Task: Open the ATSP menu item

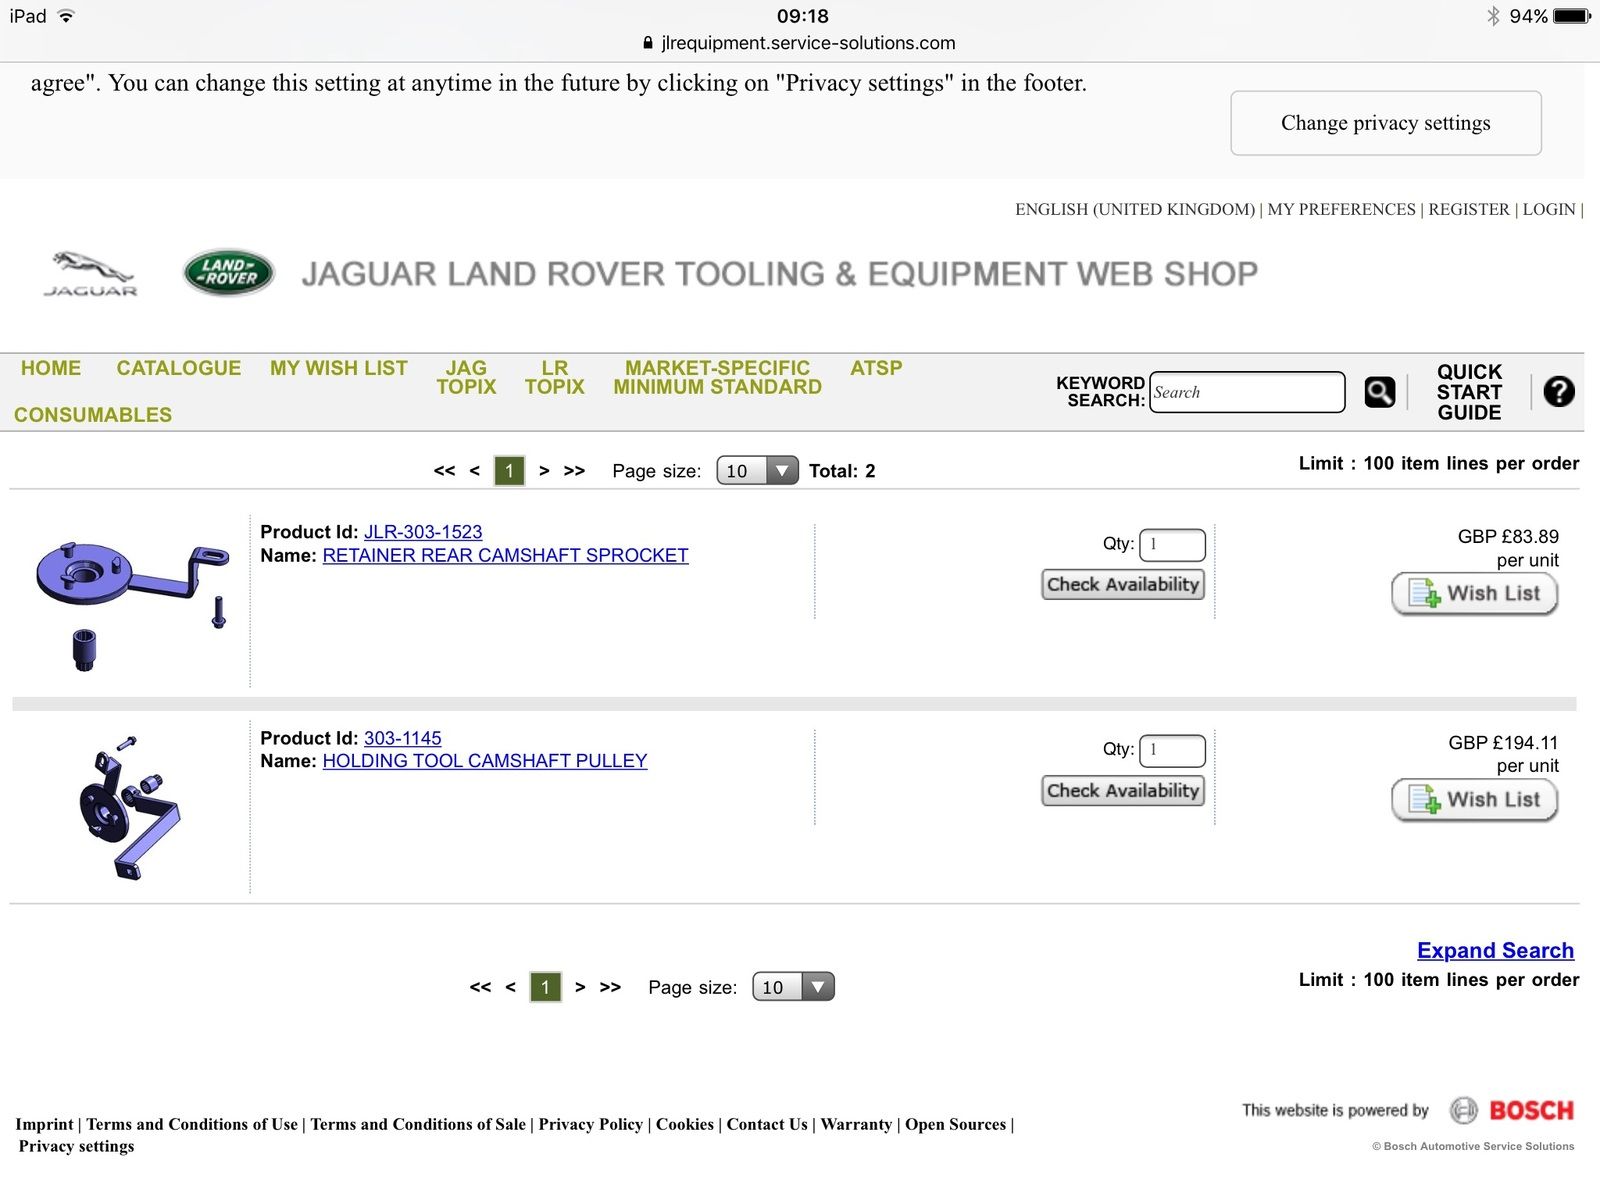Action: tap(876, 368)
